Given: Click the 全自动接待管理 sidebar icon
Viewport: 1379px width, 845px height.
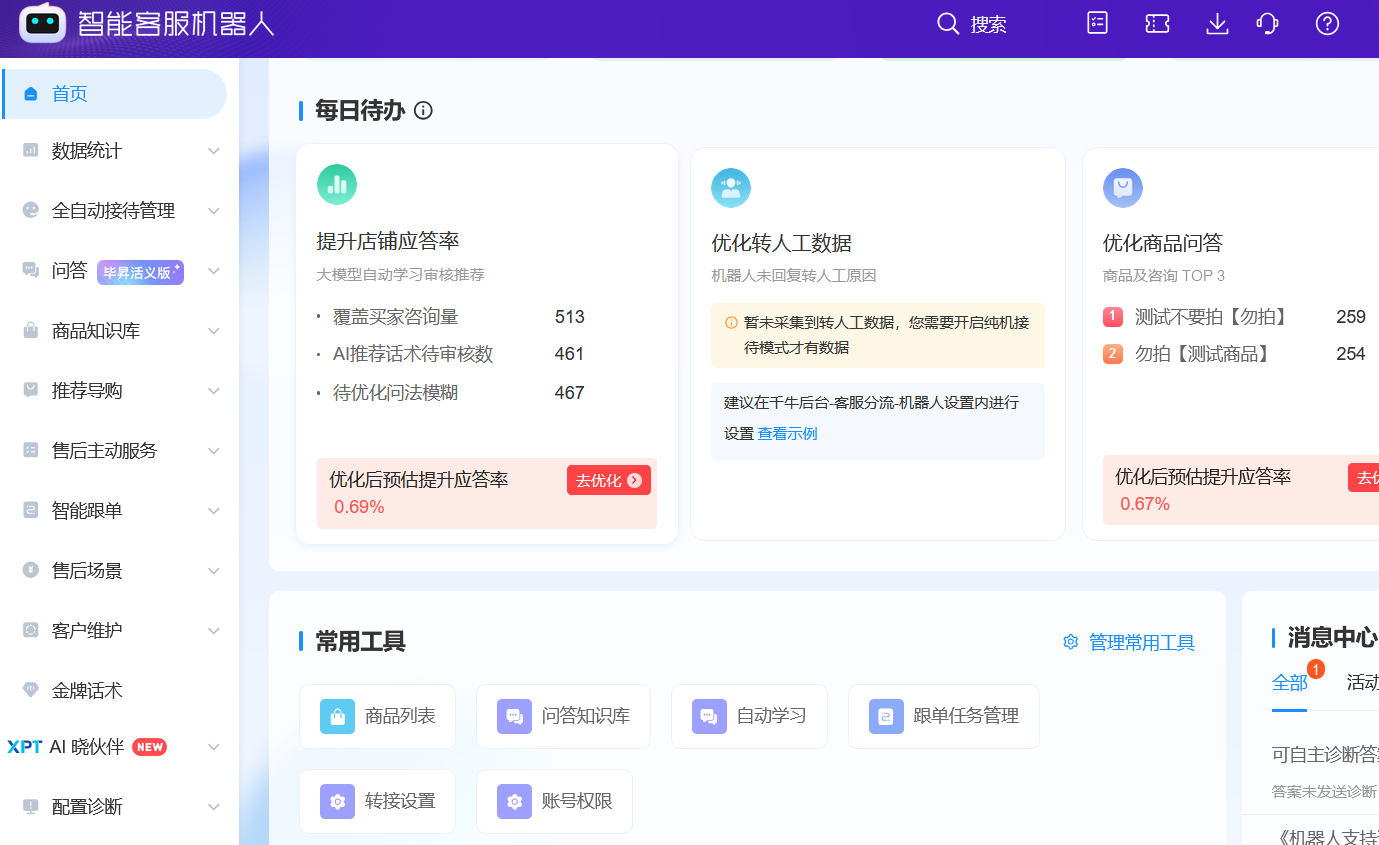Looking at the screenshot, I should point(31,211).
